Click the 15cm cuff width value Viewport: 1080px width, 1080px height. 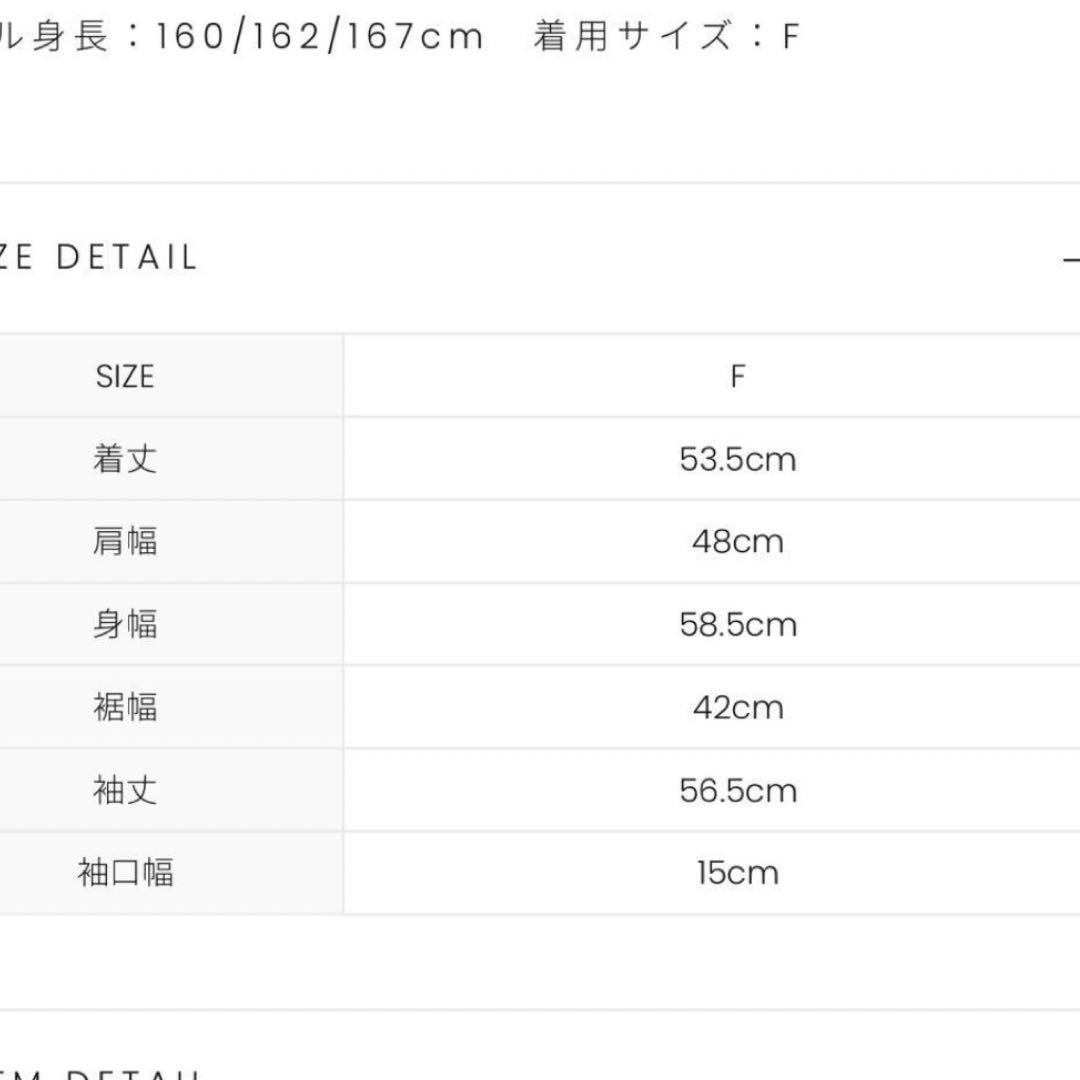pos(738,873)
